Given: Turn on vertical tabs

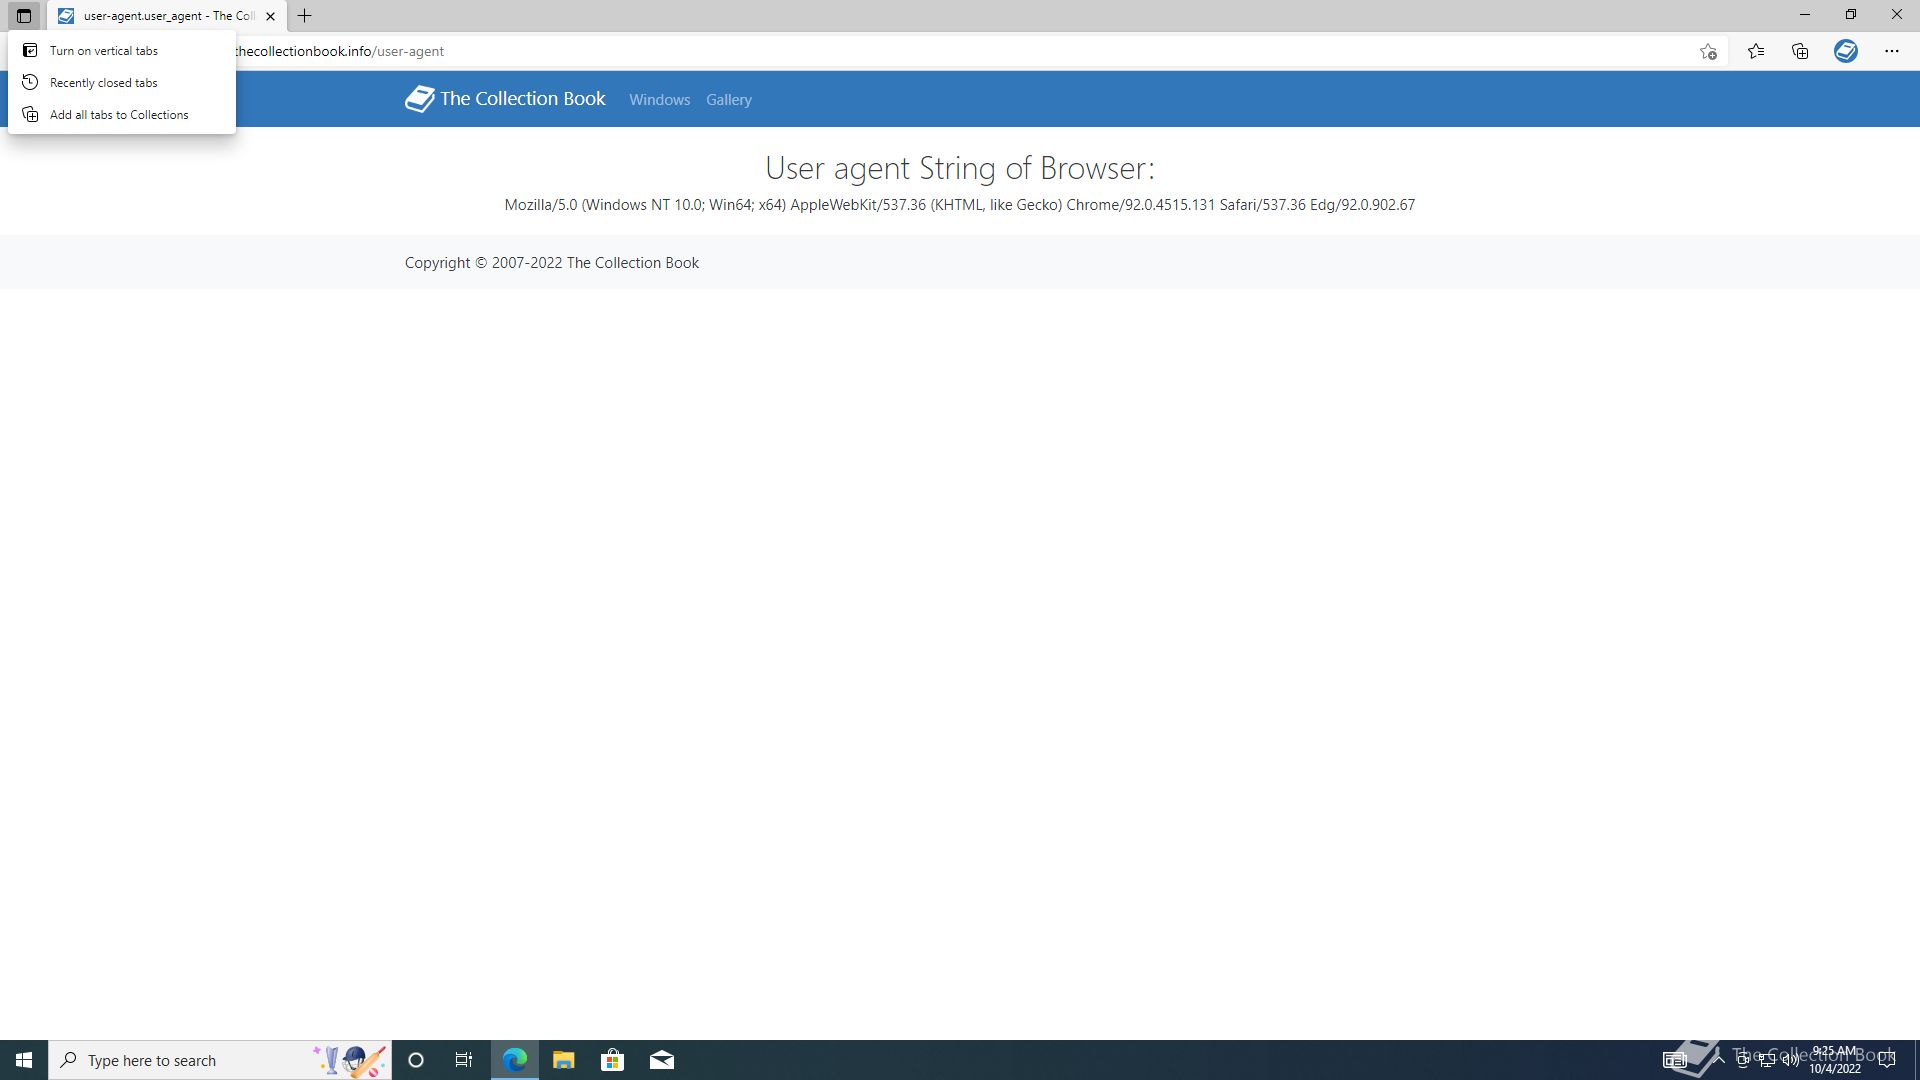Looking at the screenshot, I should coord(122,51).
